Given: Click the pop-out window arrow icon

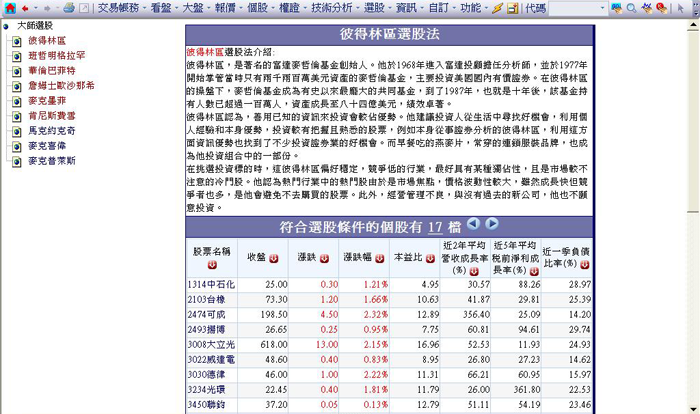Looking at the screenshot, I should pos(84,8).
